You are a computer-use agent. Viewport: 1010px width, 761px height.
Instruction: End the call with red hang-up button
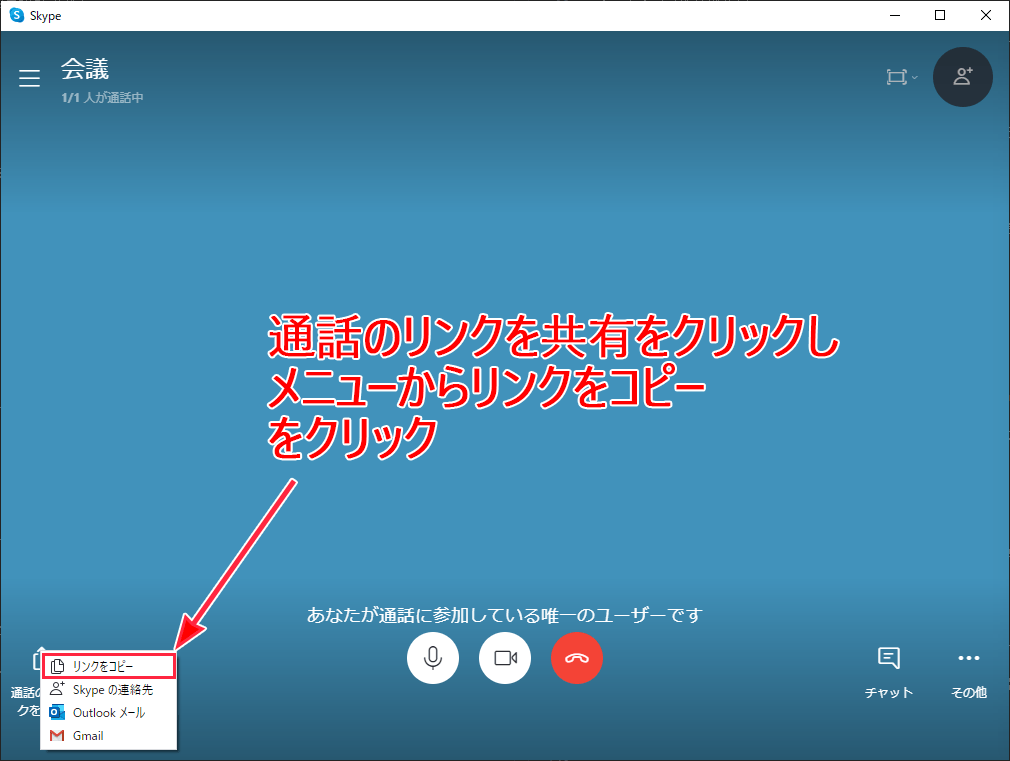tap(577, 658)
